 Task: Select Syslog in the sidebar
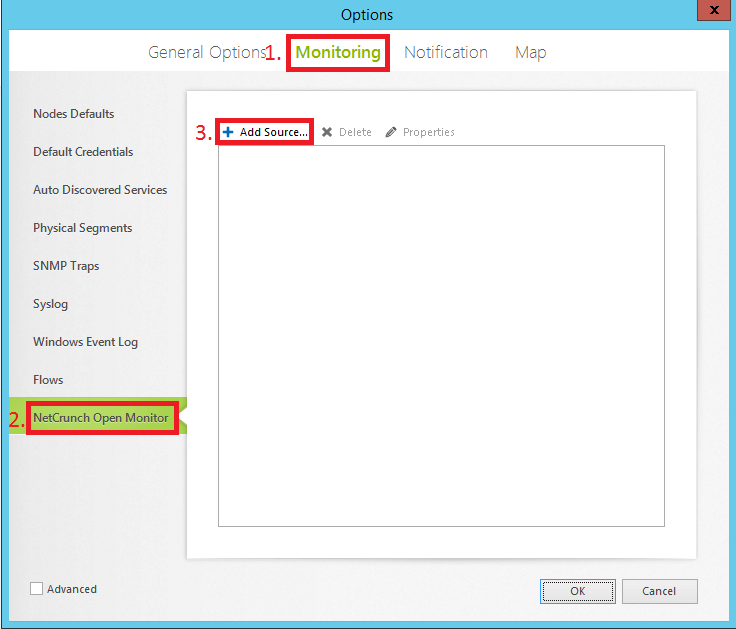50,304
